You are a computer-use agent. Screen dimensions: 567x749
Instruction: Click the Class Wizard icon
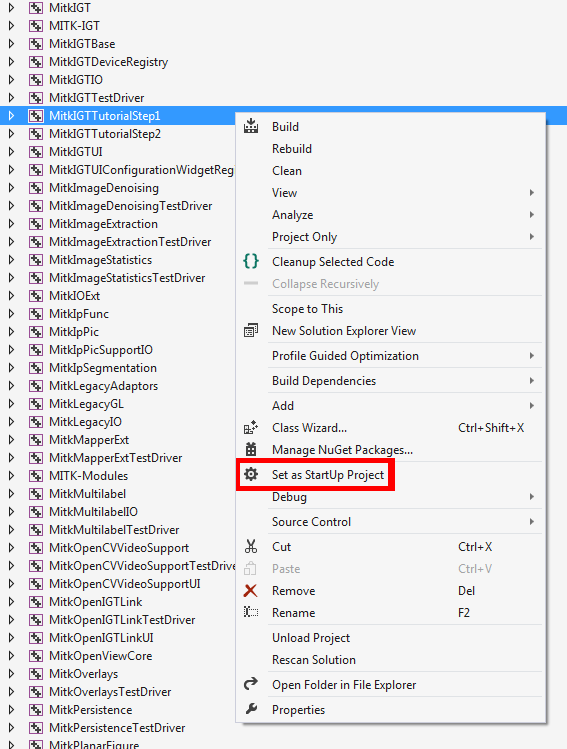tap(251, 428)
